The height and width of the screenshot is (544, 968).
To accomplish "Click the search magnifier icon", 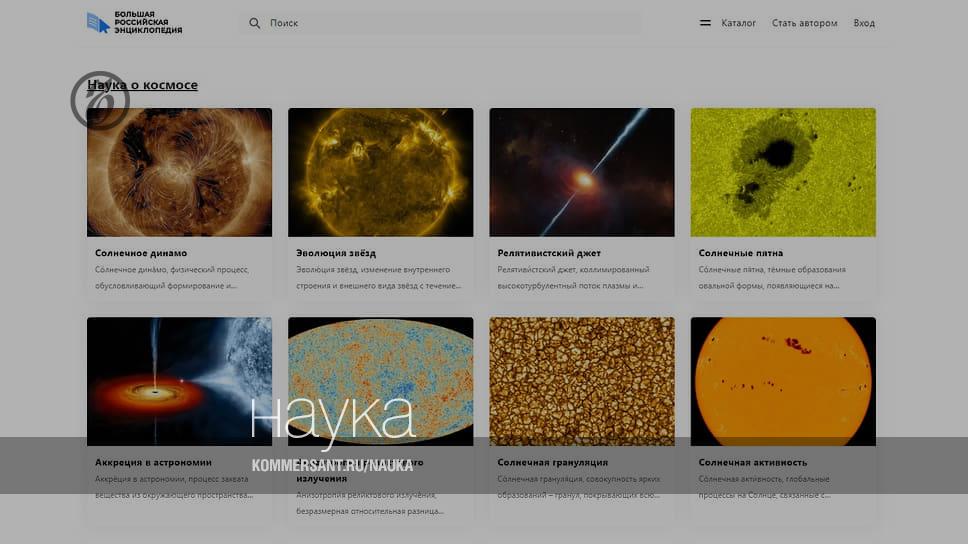I will click(255, 23).
